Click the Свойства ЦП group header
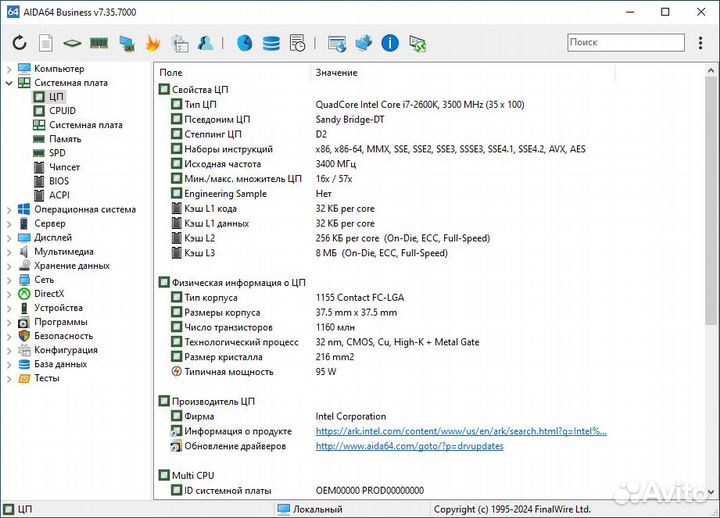 tap(193, 90)
